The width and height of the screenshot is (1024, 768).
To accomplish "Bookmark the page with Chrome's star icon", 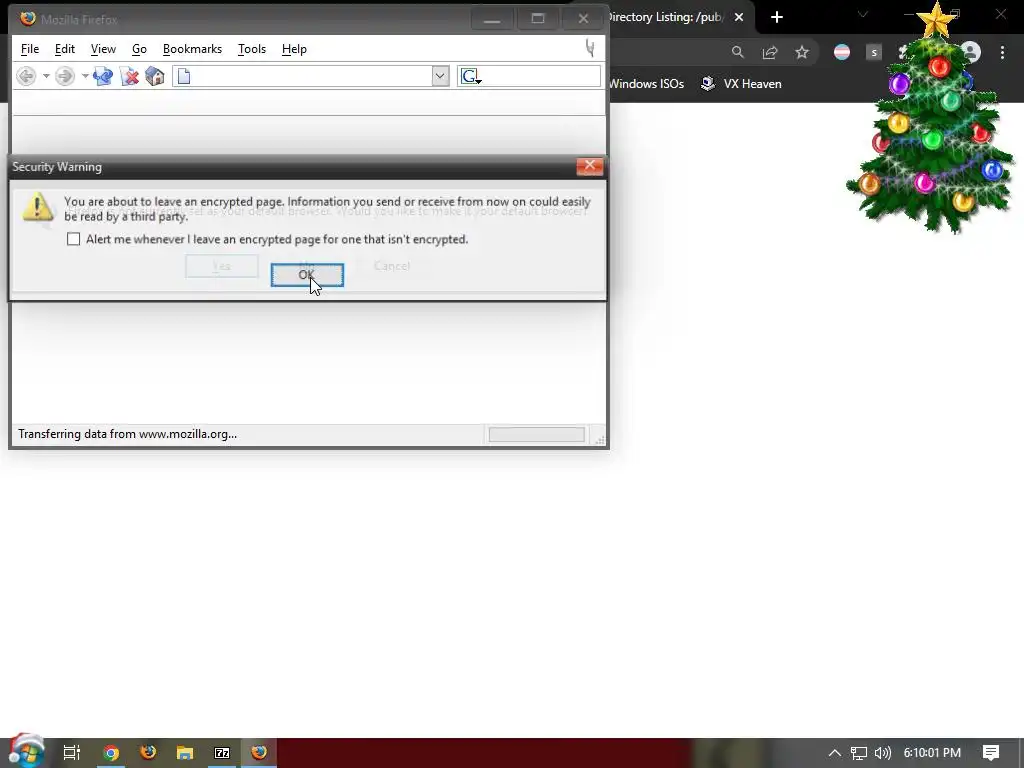I will tap(802, 52).
